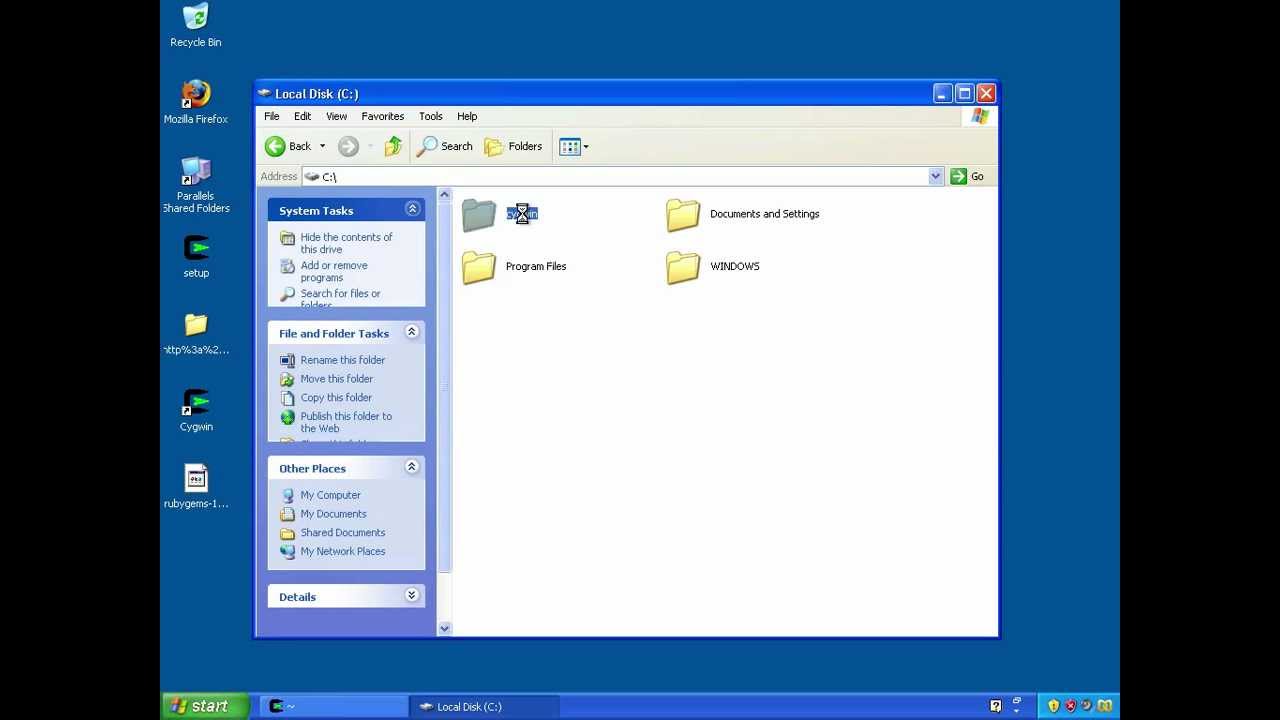Open My Computer from Other Places

(330, 495)
